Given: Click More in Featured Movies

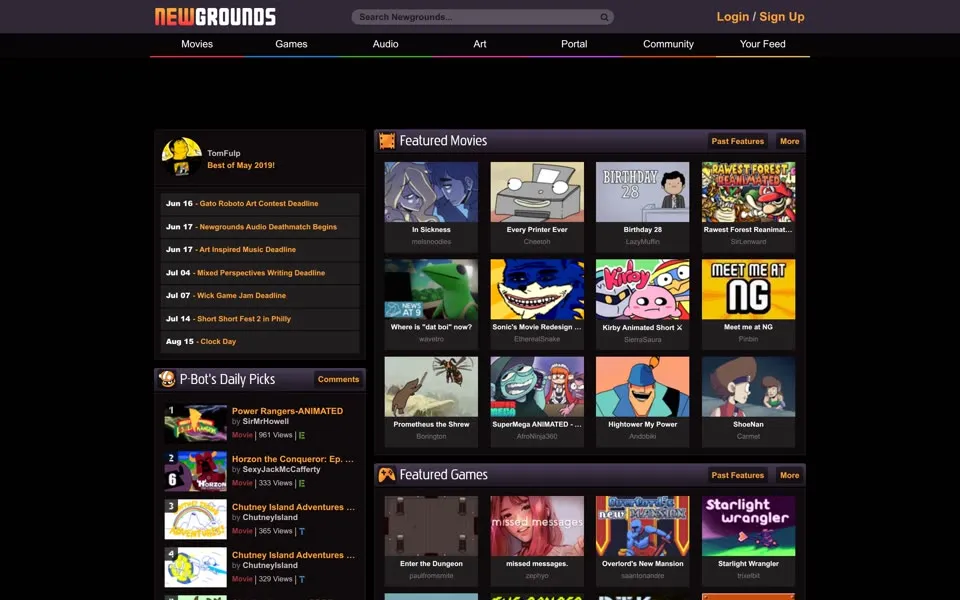Looking at the screenshot, I should pyautogui.click(x=790, y=141).
